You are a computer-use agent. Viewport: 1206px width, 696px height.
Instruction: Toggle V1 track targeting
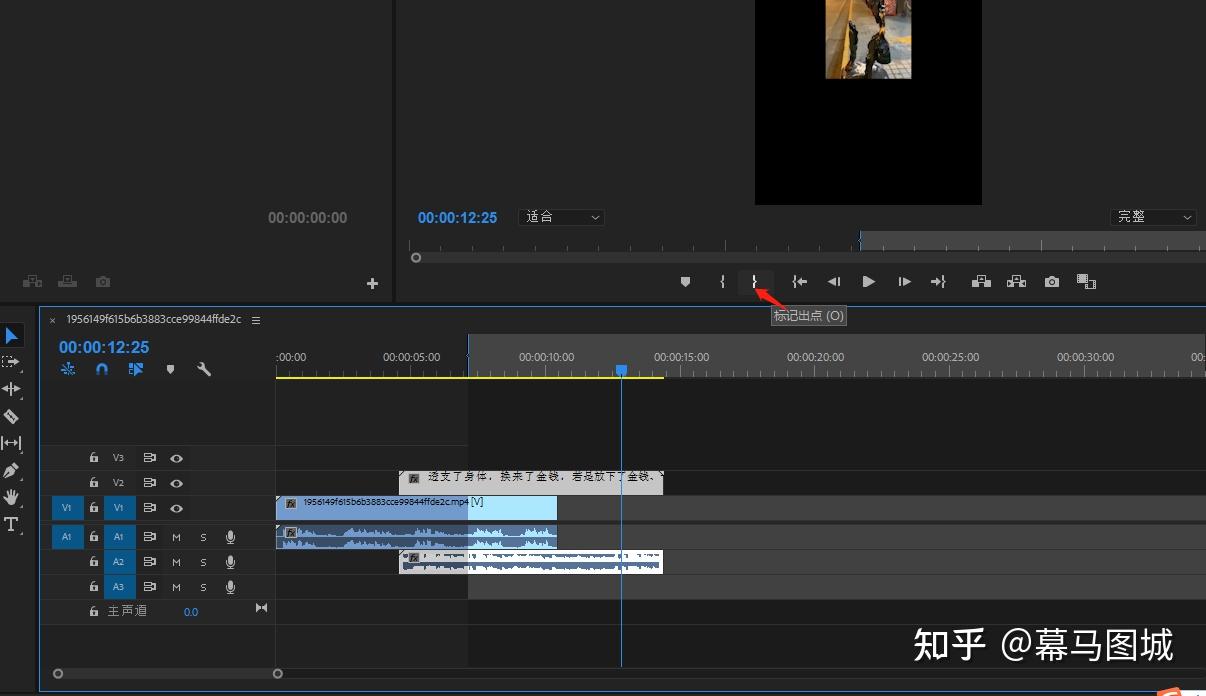click(119, 508)
